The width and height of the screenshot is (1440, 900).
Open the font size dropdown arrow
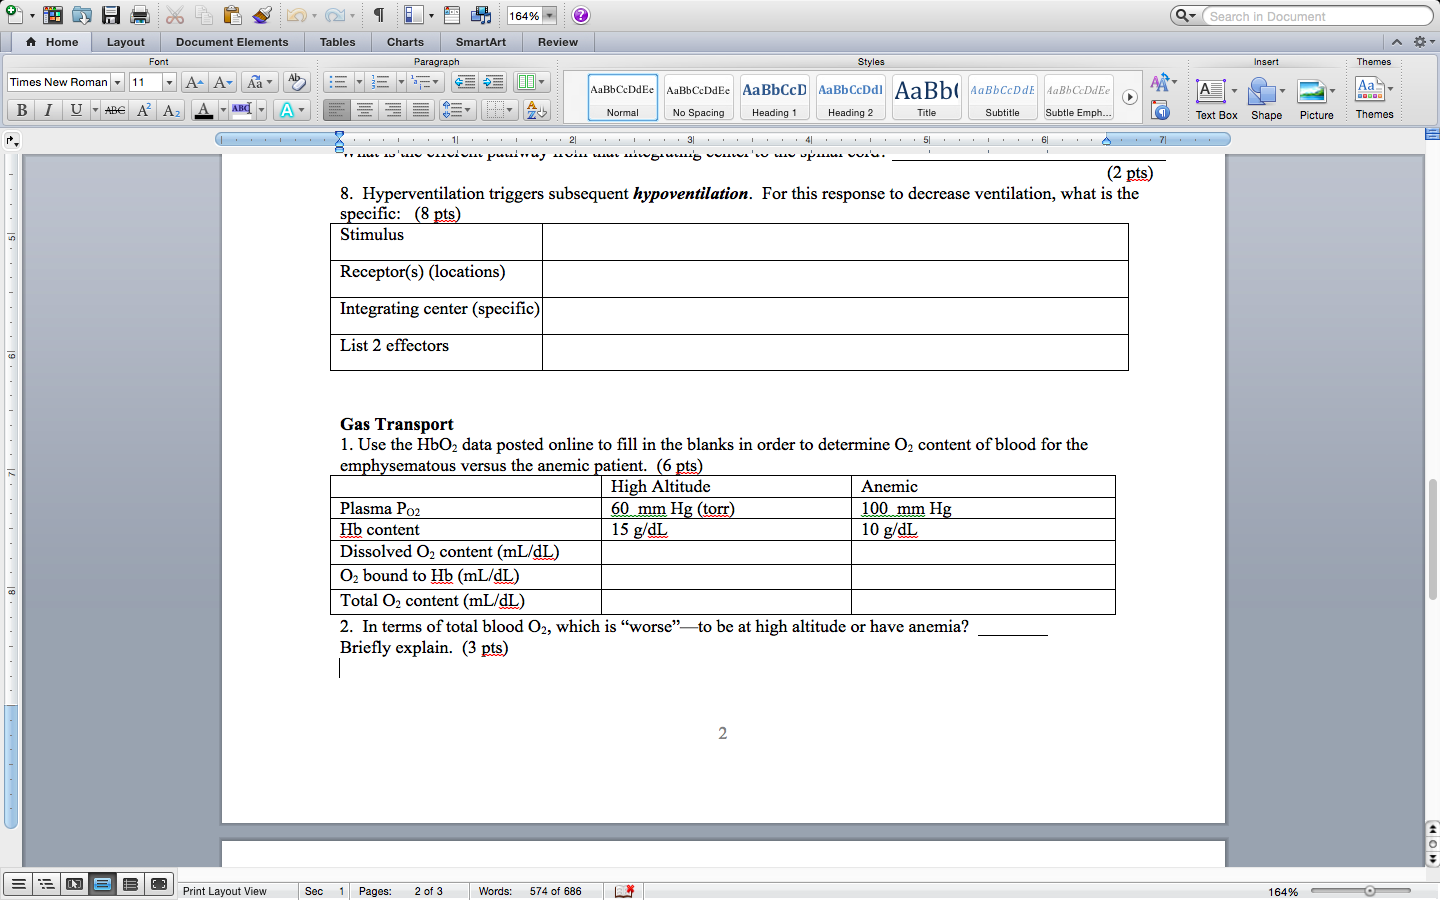pos(169,82)
